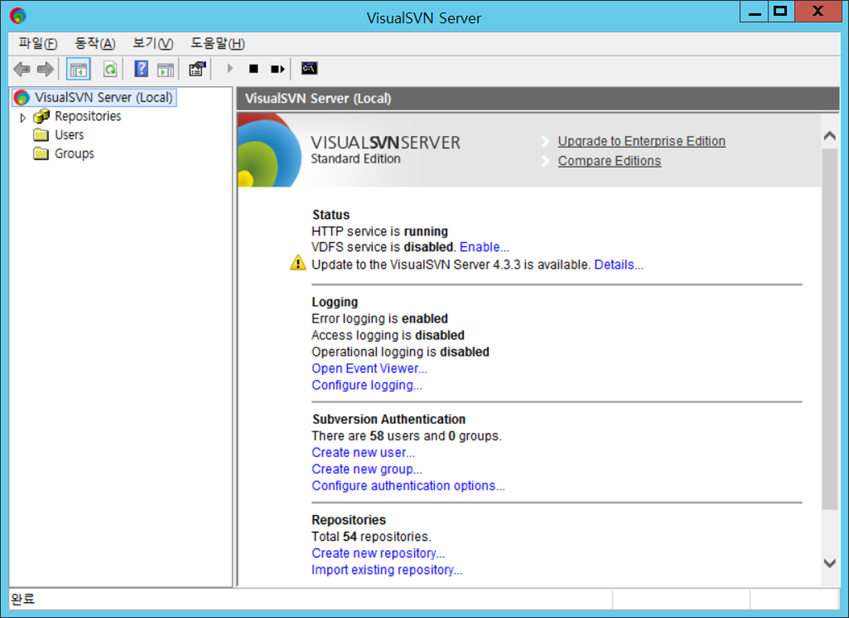The width and height of the screenshot is (849, 618).
Task: Click Create new user... link
Action: click(363, 453)
